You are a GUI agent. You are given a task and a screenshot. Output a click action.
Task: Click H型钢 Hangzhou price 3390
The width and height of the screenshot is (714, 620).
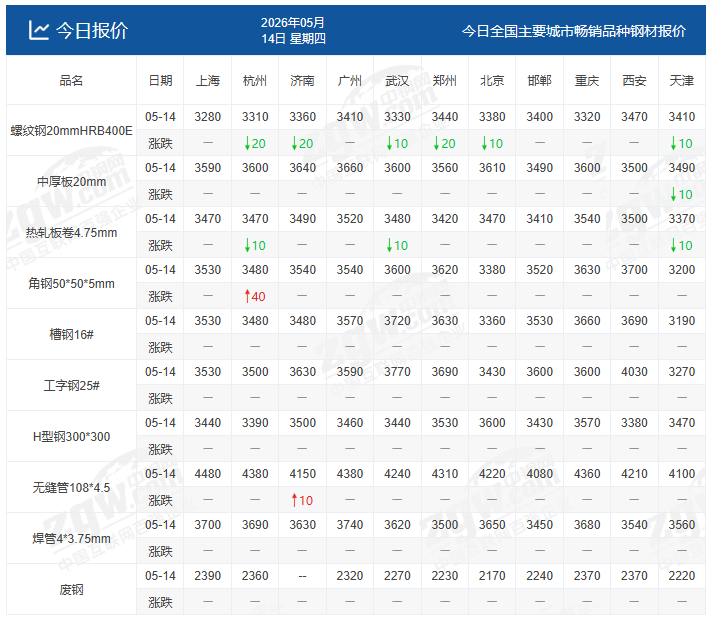click(x=255, y=423)
